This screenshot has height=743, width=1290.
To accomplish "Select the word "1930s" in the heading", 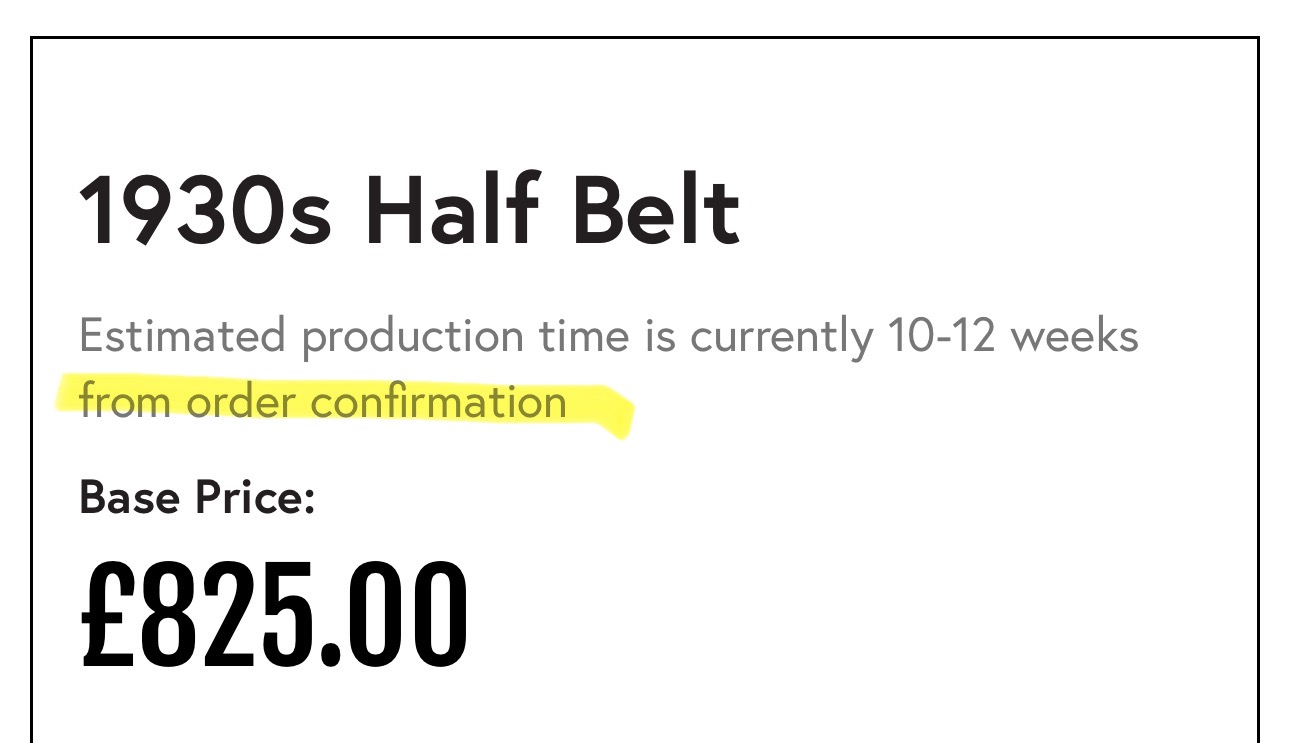I will point(205,211).
